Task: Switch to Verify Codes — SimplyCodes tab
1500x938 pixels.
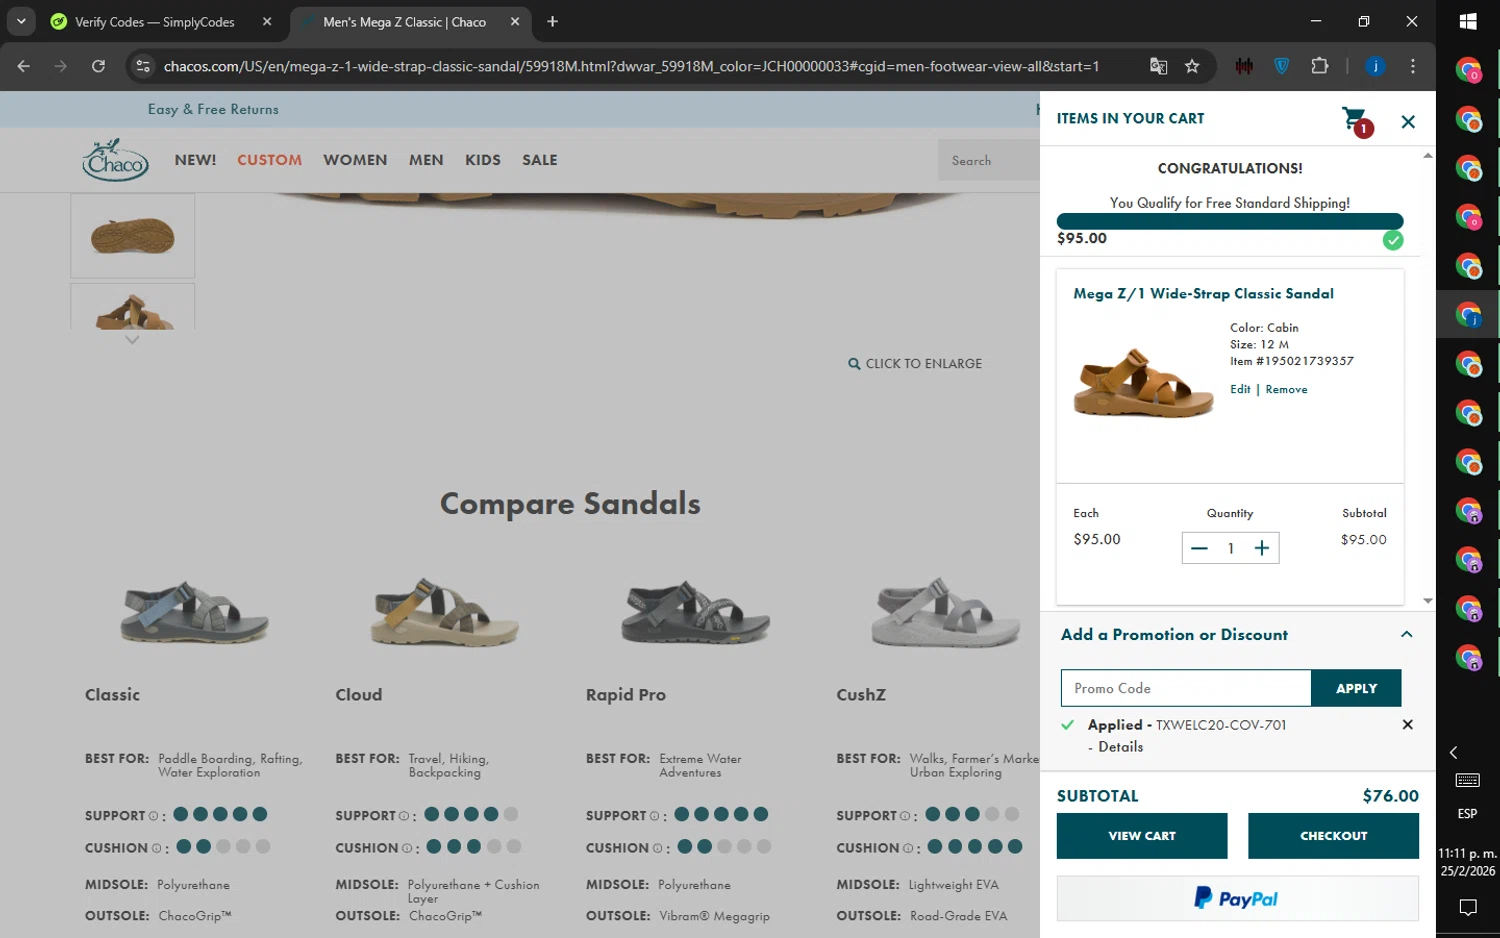Action: (155, 22)
